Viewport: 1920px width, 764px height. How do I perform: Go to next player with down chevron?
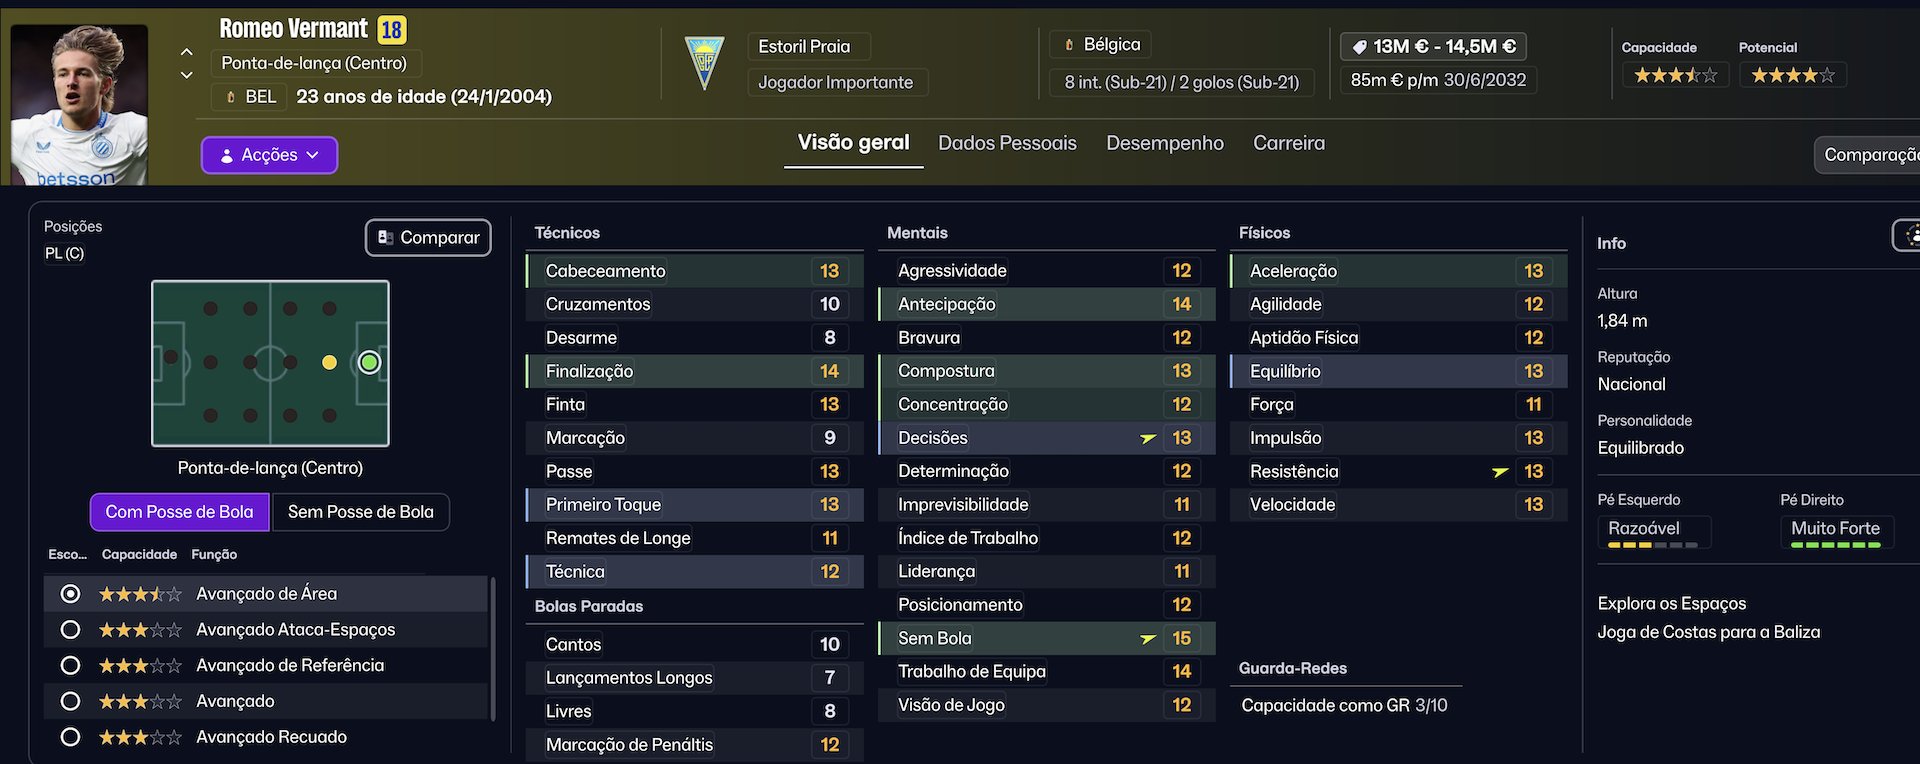click(187, 75)
